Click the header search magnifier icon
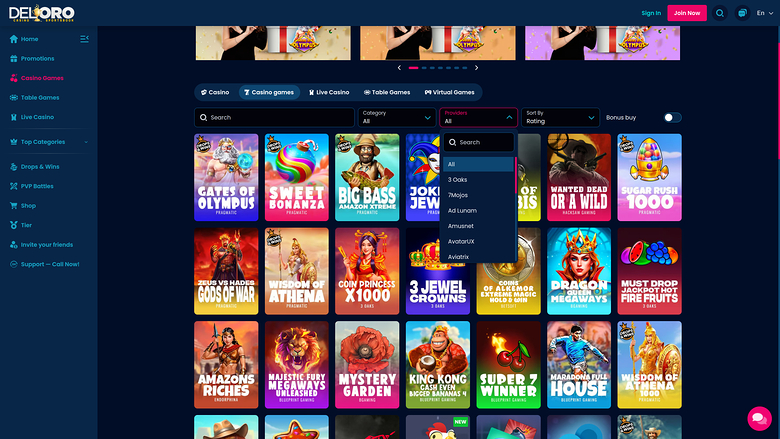780x439 pixels. point(720,13)
